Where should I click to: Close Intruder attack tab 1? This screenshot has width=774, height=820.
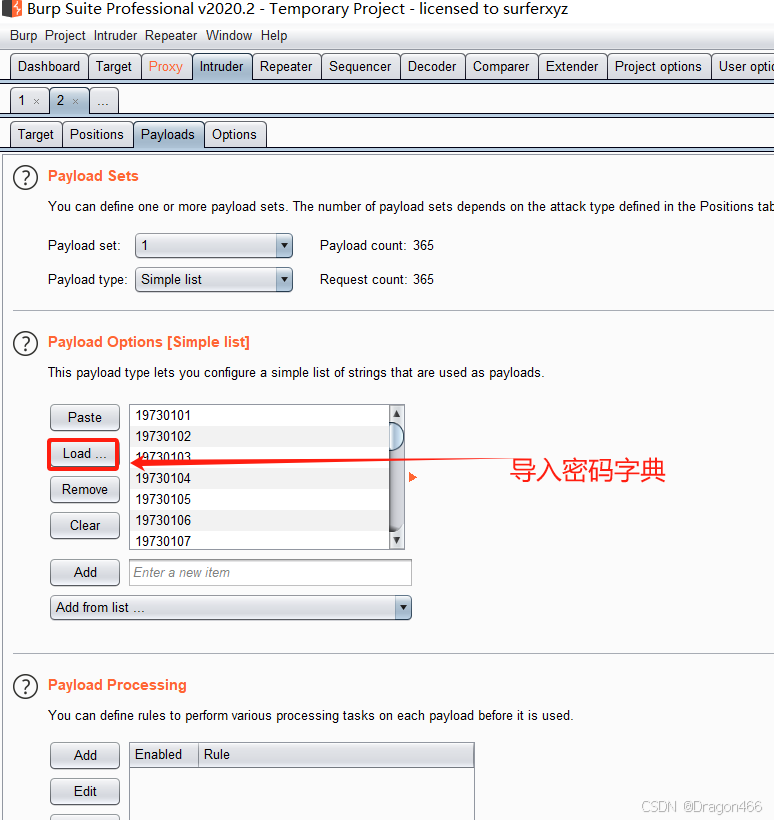[x=37, y=101]
